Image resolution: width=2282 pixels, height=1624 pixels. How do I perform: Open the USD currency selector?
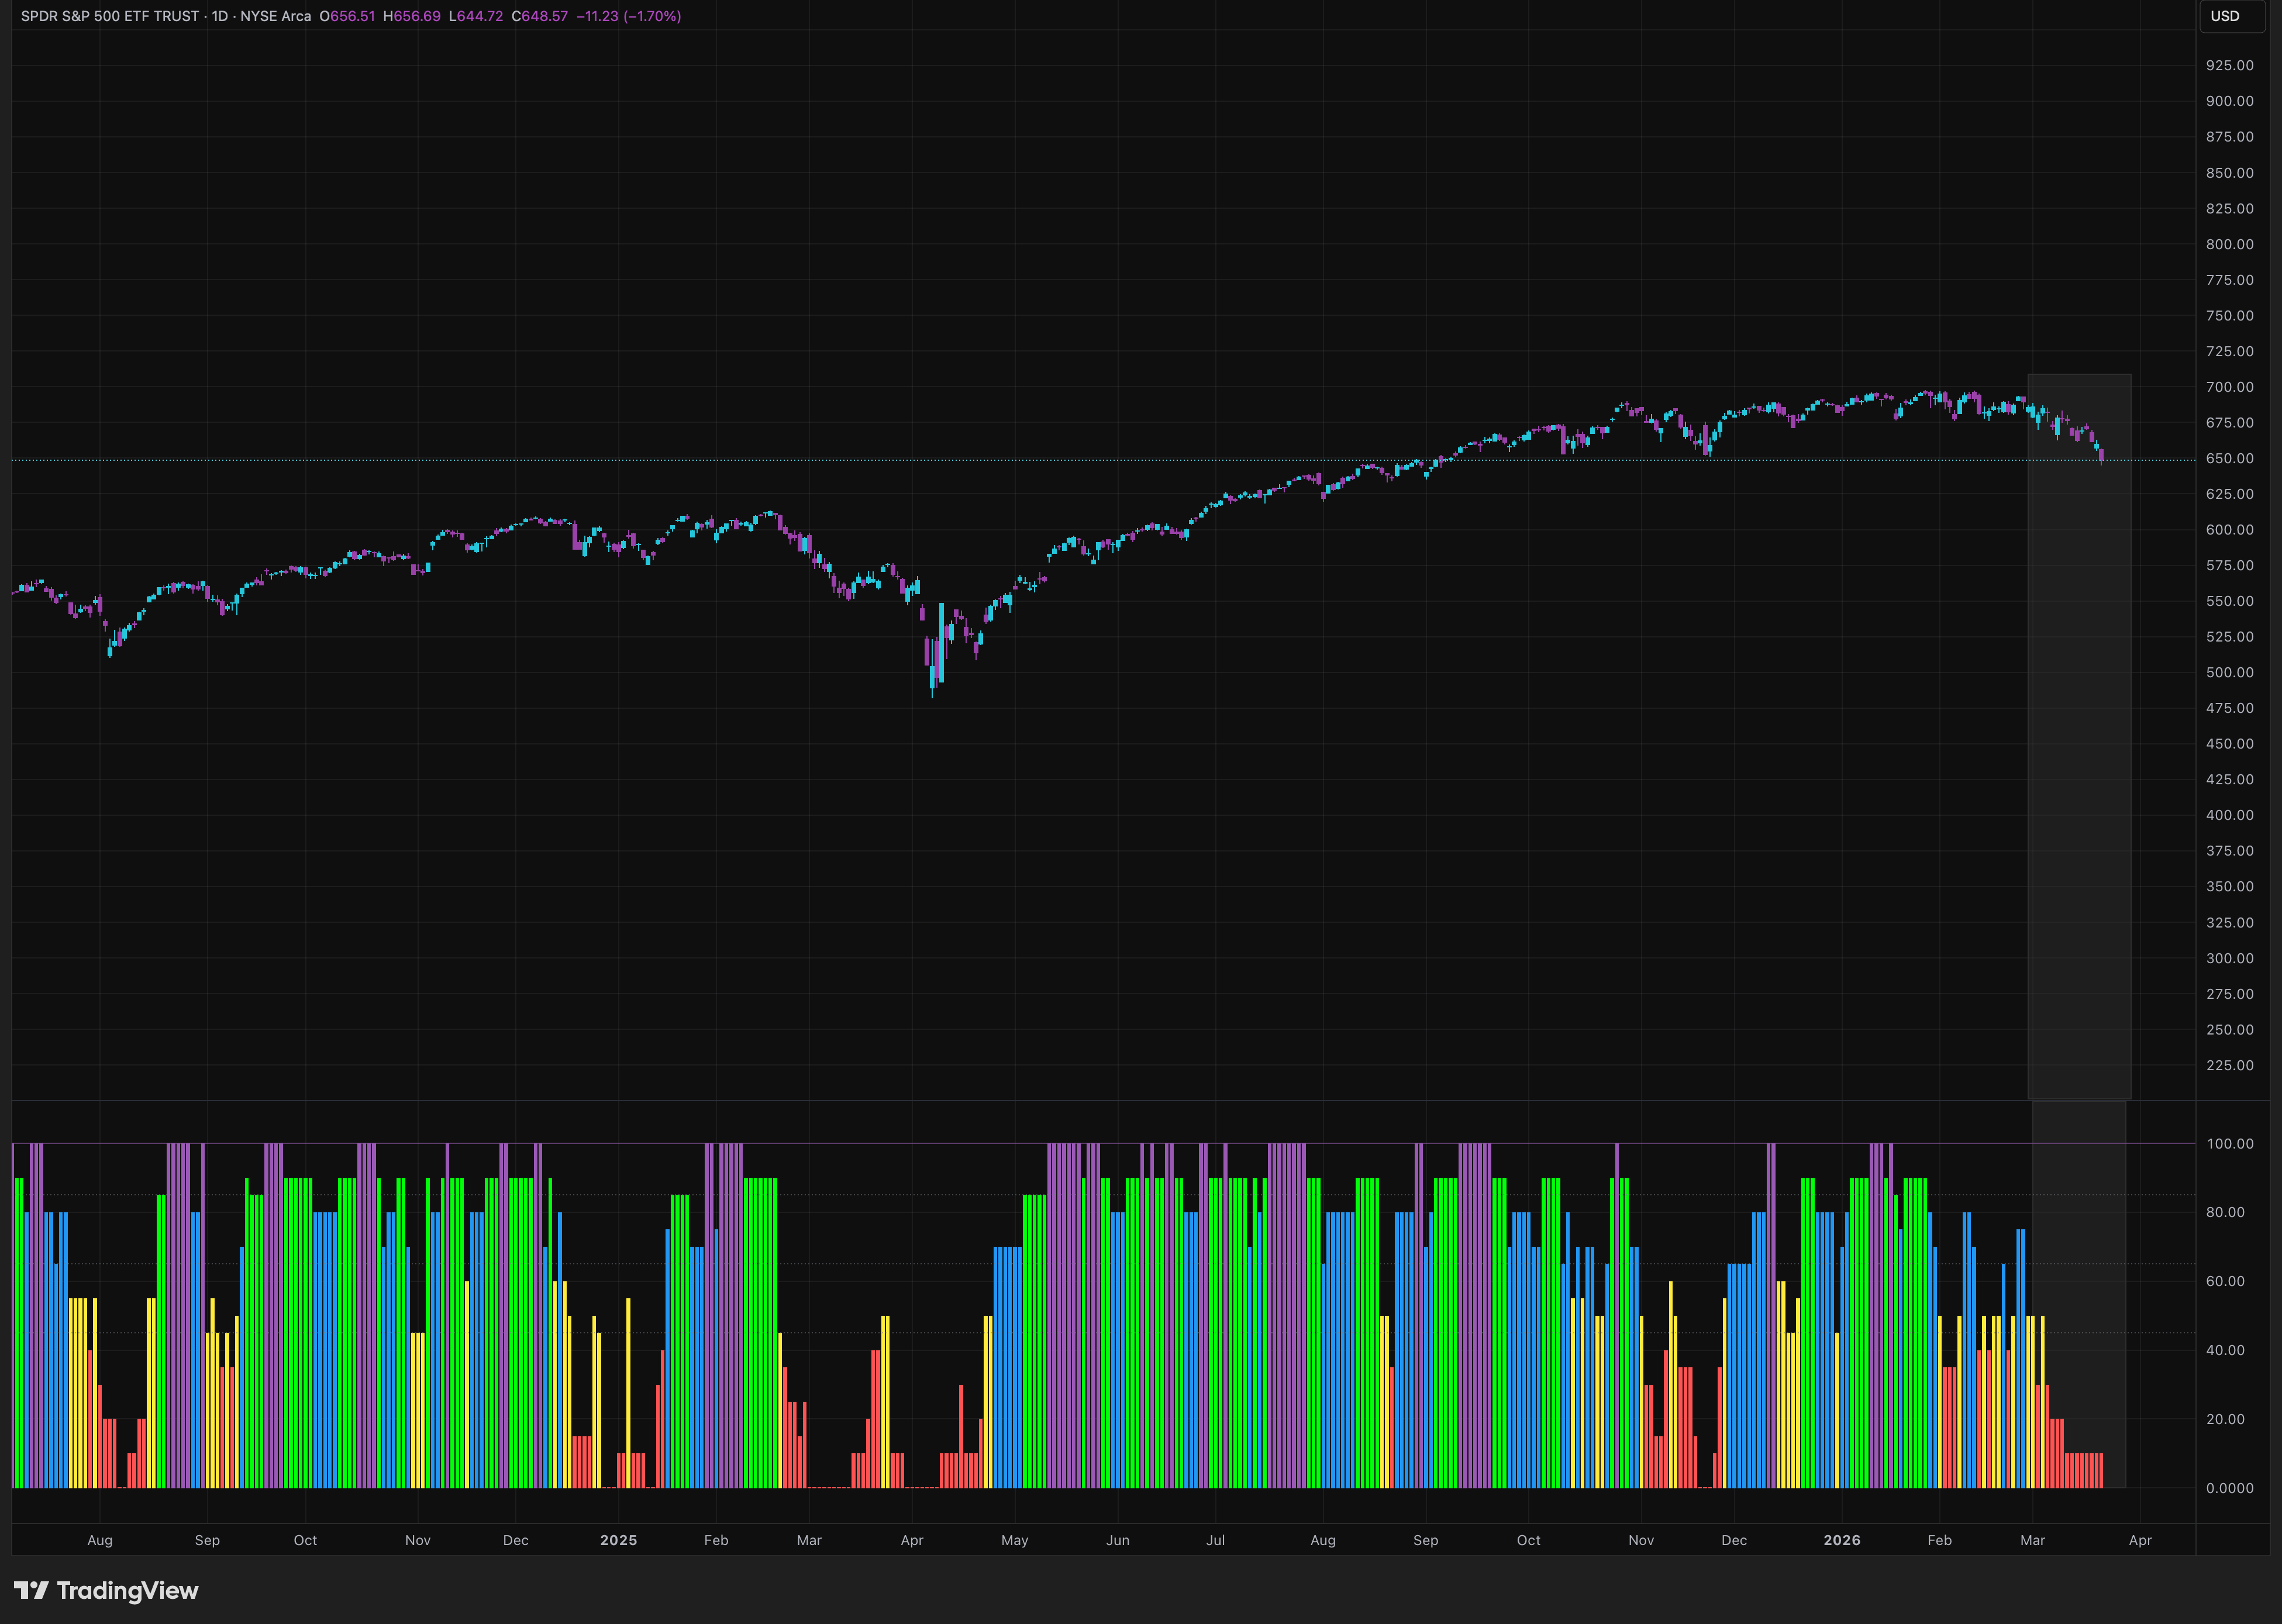(2229, 16)
